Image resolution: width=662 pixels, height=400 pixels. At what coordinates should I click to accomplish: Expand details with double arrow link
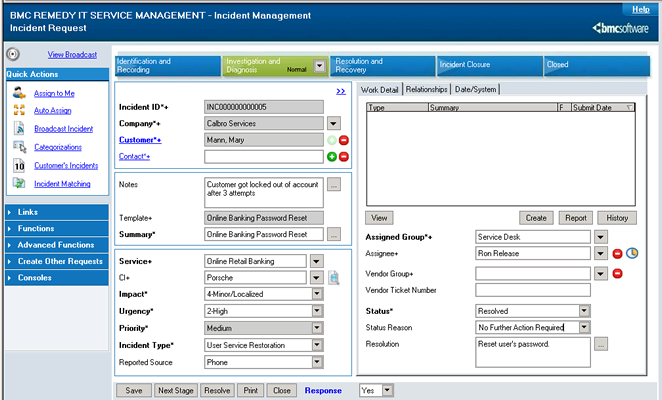point(341,91)
